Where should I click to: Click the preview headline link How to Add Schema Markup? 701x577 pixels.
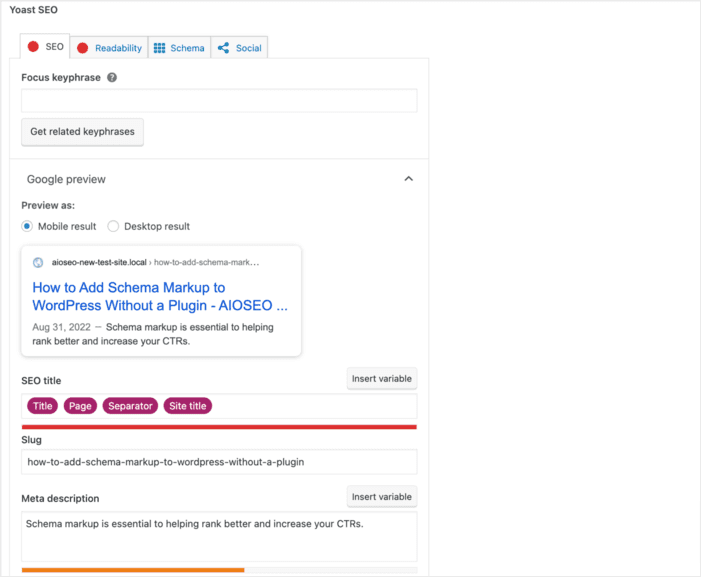(x=160, y=296)
